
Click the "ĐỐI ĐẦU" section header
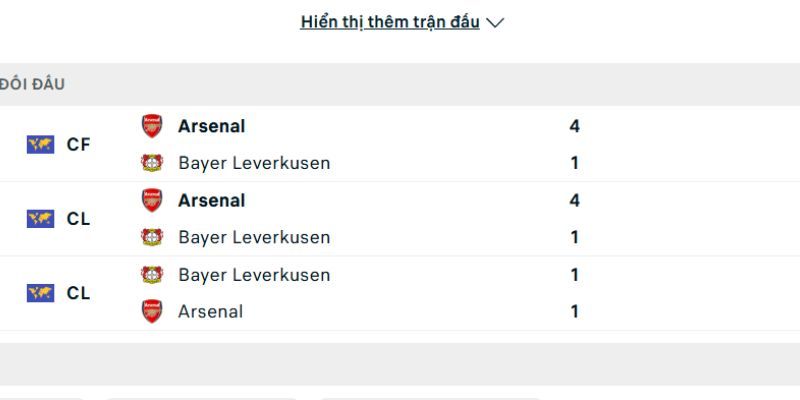point(32,85)
